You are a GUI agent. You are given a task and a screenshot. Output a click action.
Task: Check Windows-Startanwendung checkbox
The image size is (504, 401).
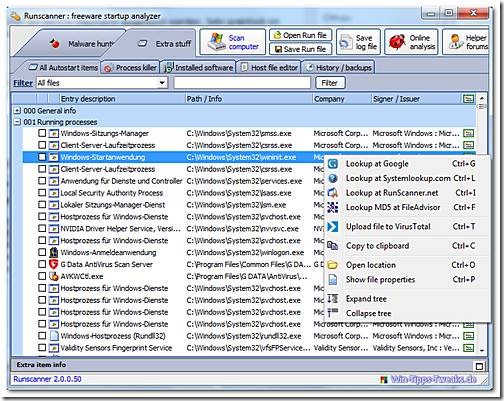(x=42, y=157)
